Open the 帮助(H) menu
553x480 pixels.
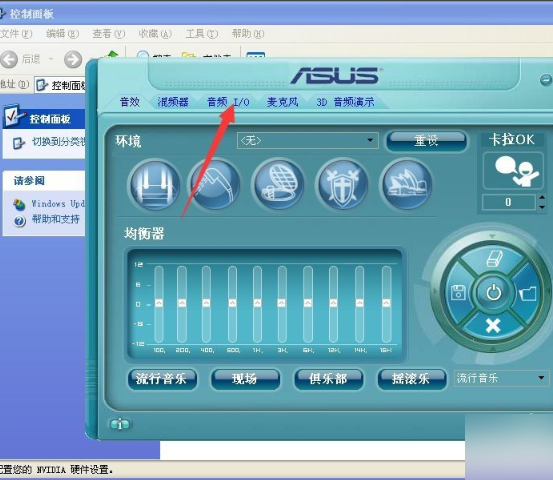248,34
